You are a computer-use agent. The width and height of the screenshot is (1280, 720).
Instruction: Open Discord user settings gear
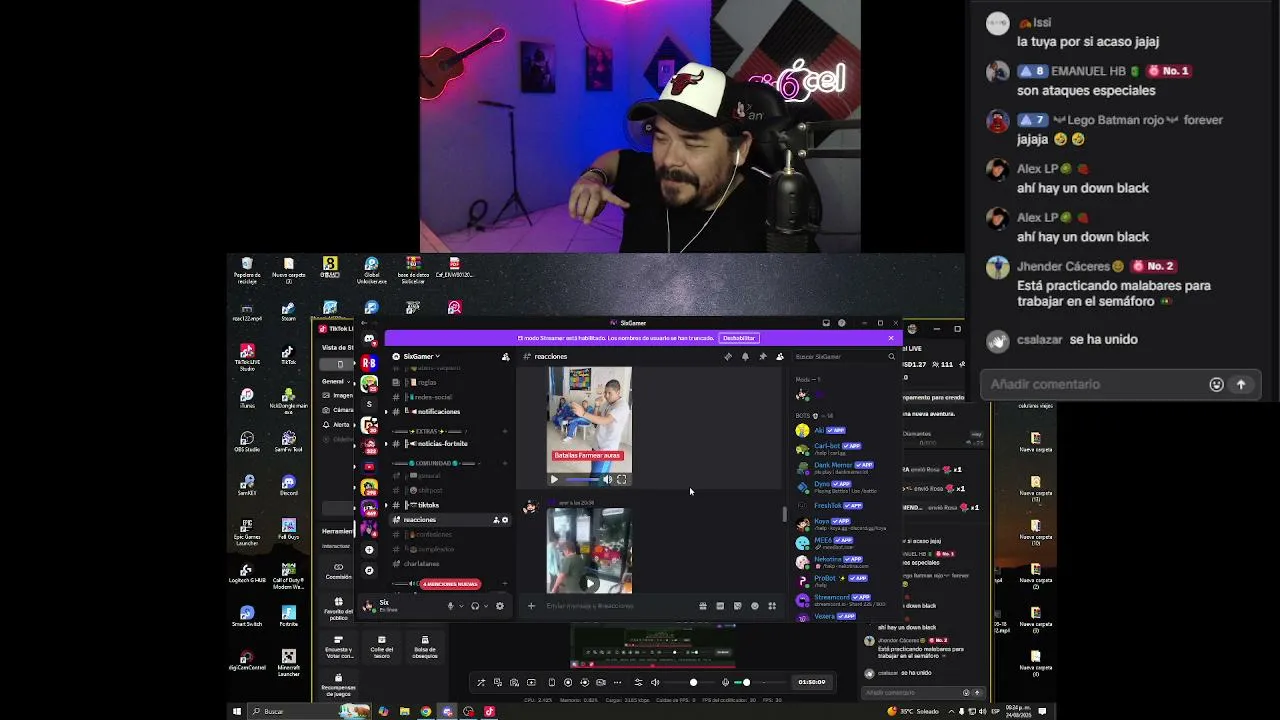500,606
